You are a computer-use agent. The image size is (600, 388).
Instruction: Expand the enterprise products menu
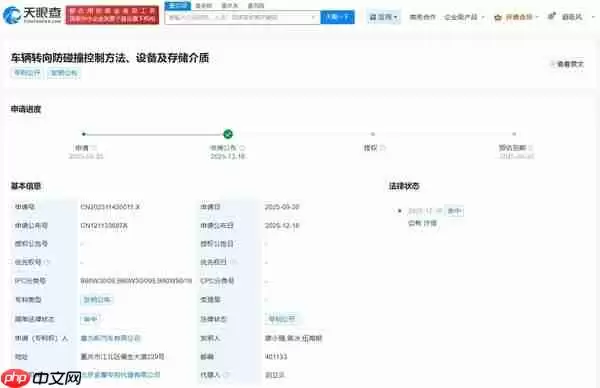click(x=464, y=17)
